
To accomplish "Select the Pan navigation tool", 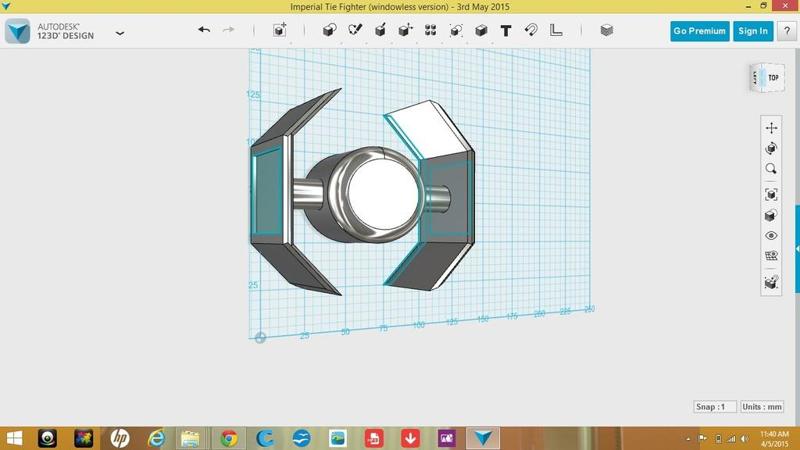I will [x=771, y=128].
